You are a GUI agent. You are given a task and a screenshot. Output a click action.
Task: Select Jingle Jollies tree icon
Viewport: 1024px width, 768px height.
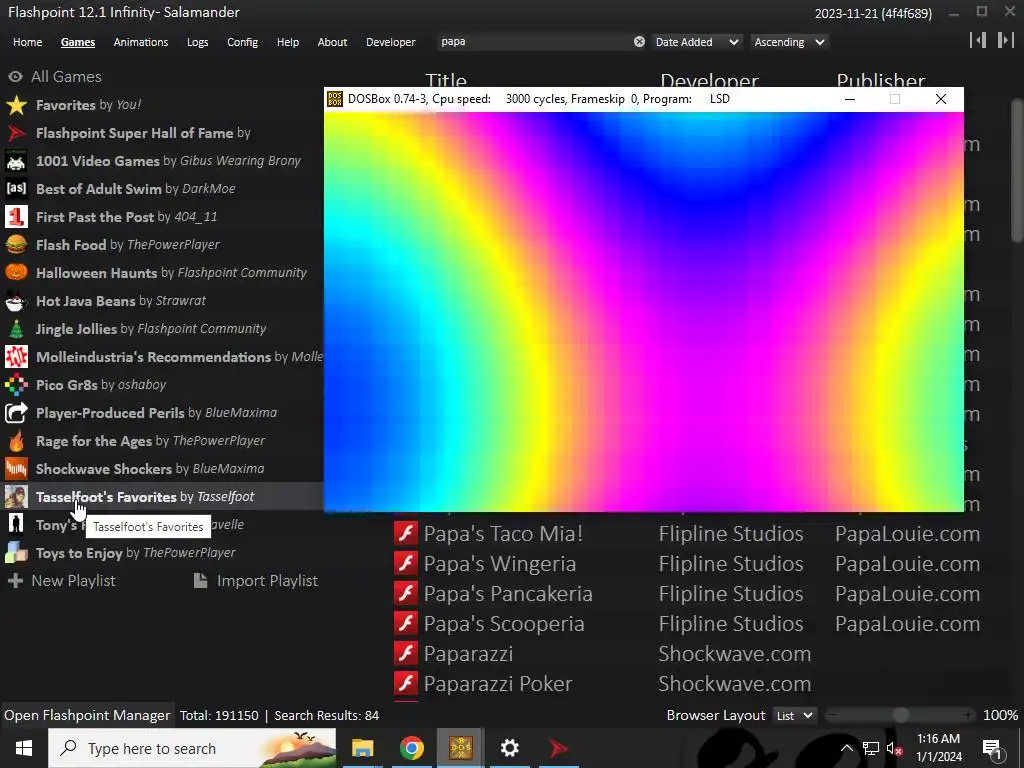(16, 329)
